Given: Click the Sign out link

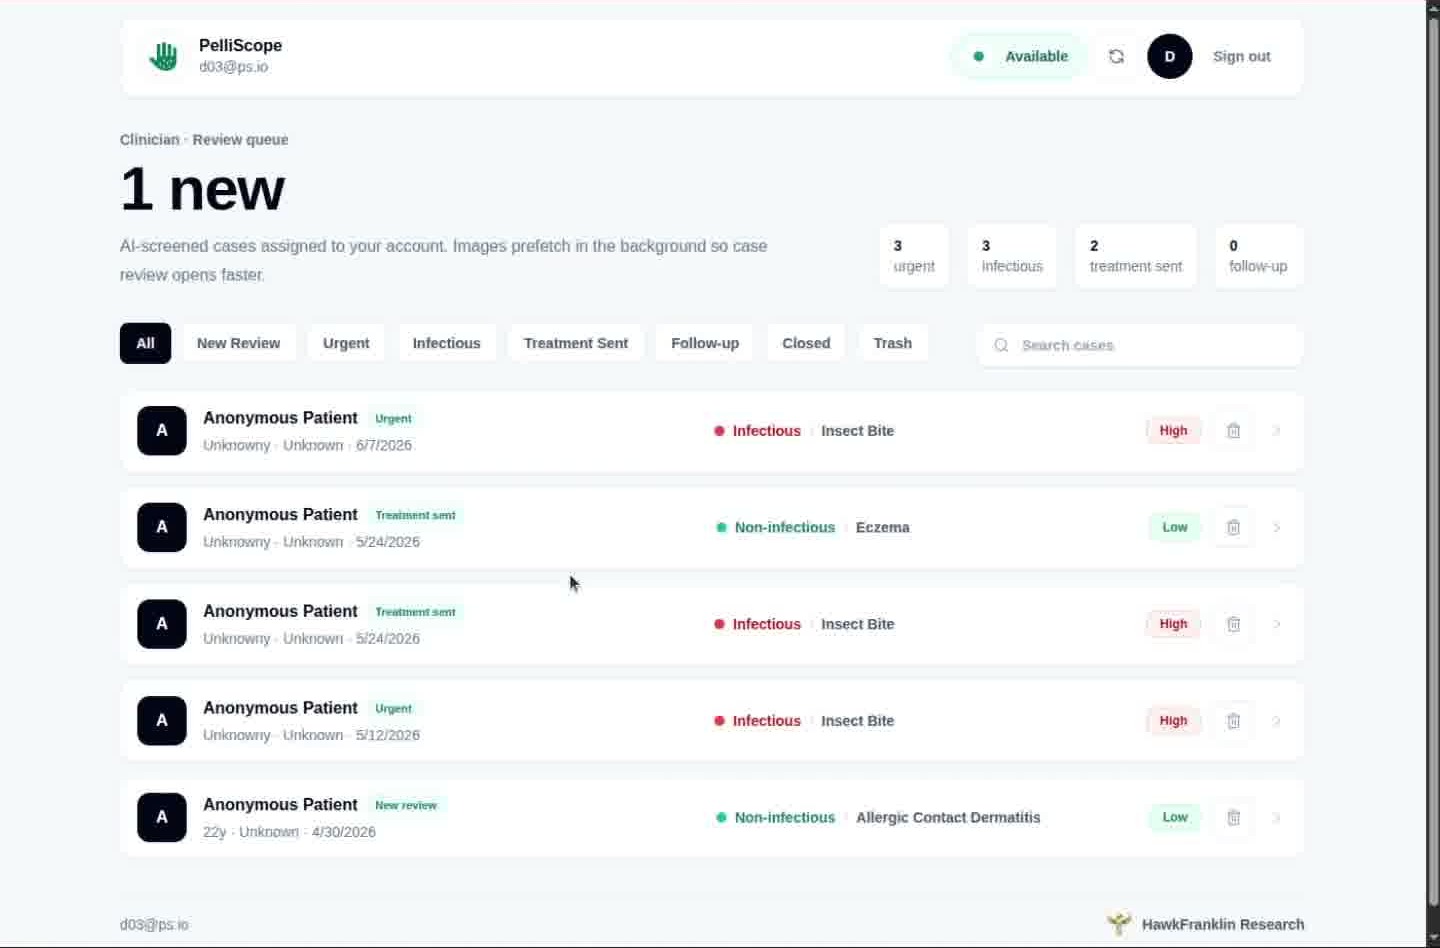Looking at the screenshot, I should [x=1241, y=56].
